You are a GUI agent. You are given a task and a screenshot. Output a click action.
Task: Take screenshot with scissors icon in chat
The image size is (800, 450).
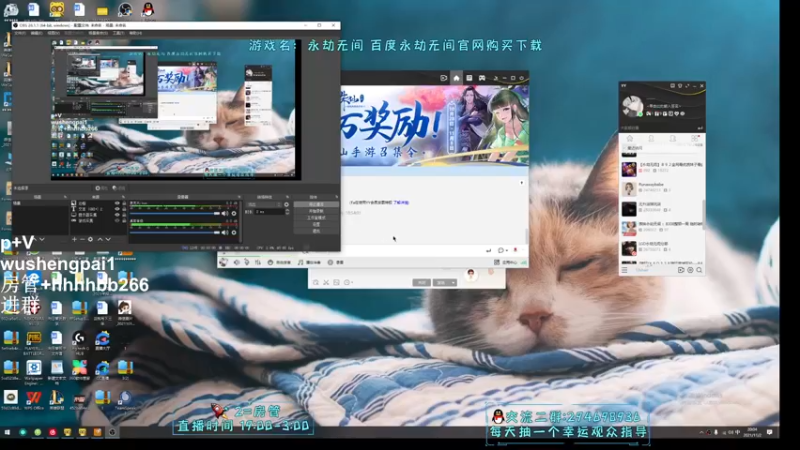(326, 282)
